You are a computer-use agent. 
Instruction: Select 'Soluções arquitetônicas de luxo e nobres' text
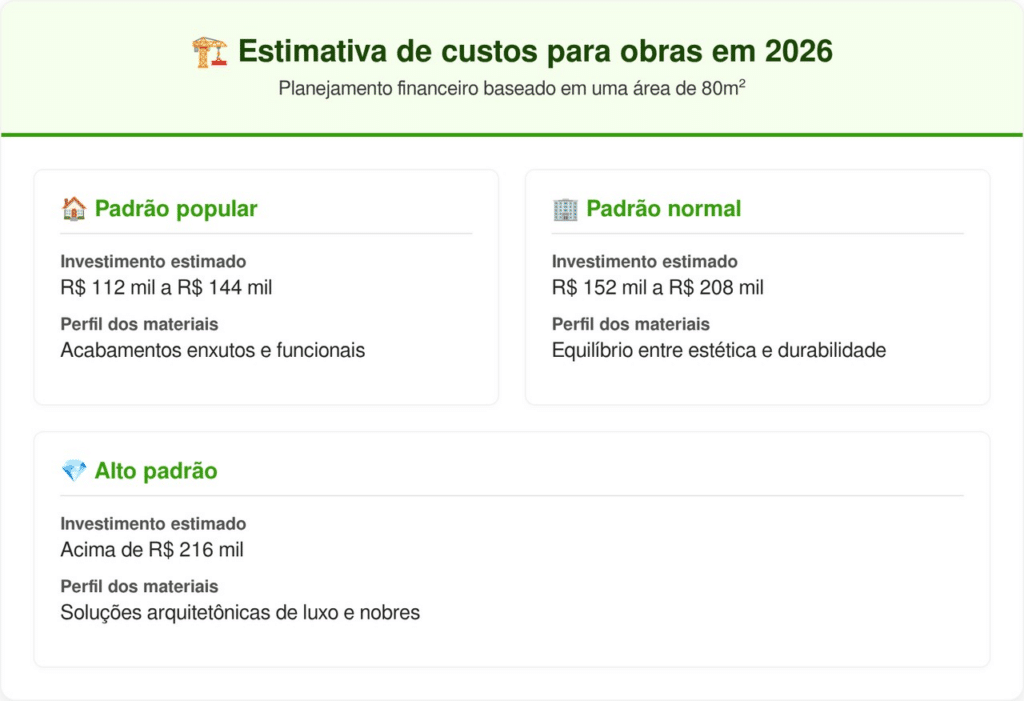[240, 612]
